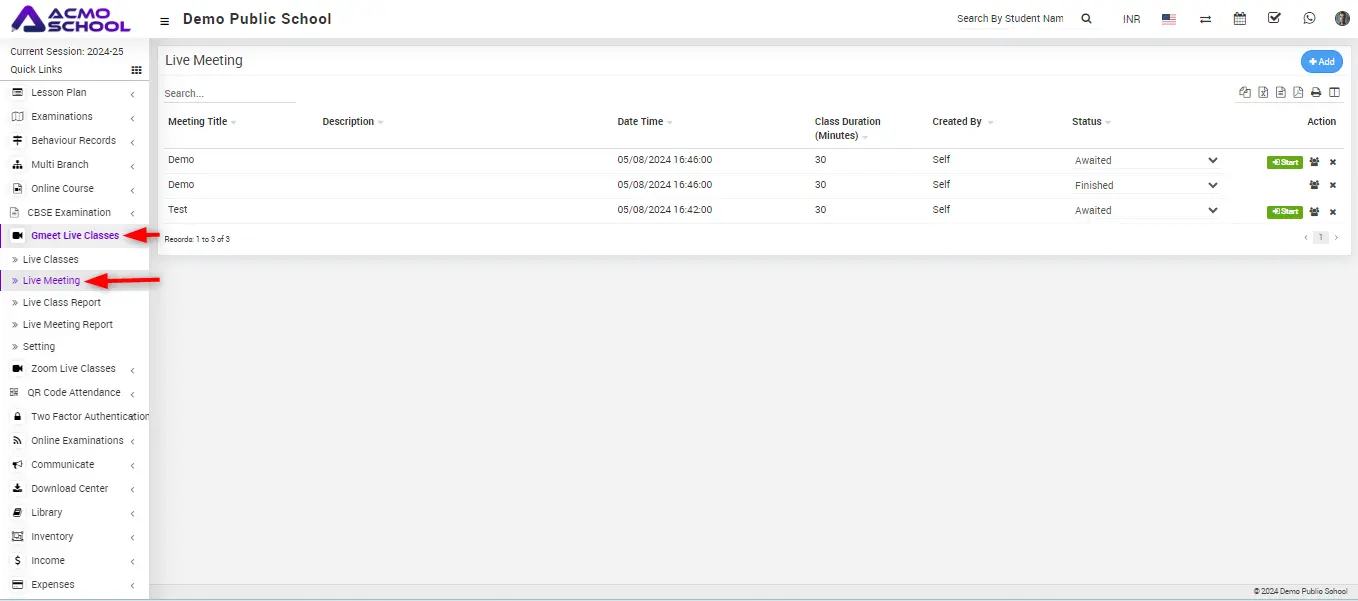This screenshot has width=1358, height=601.
Task: Open the Live Class Report submenu item
Action: click(x=62, y=303)
